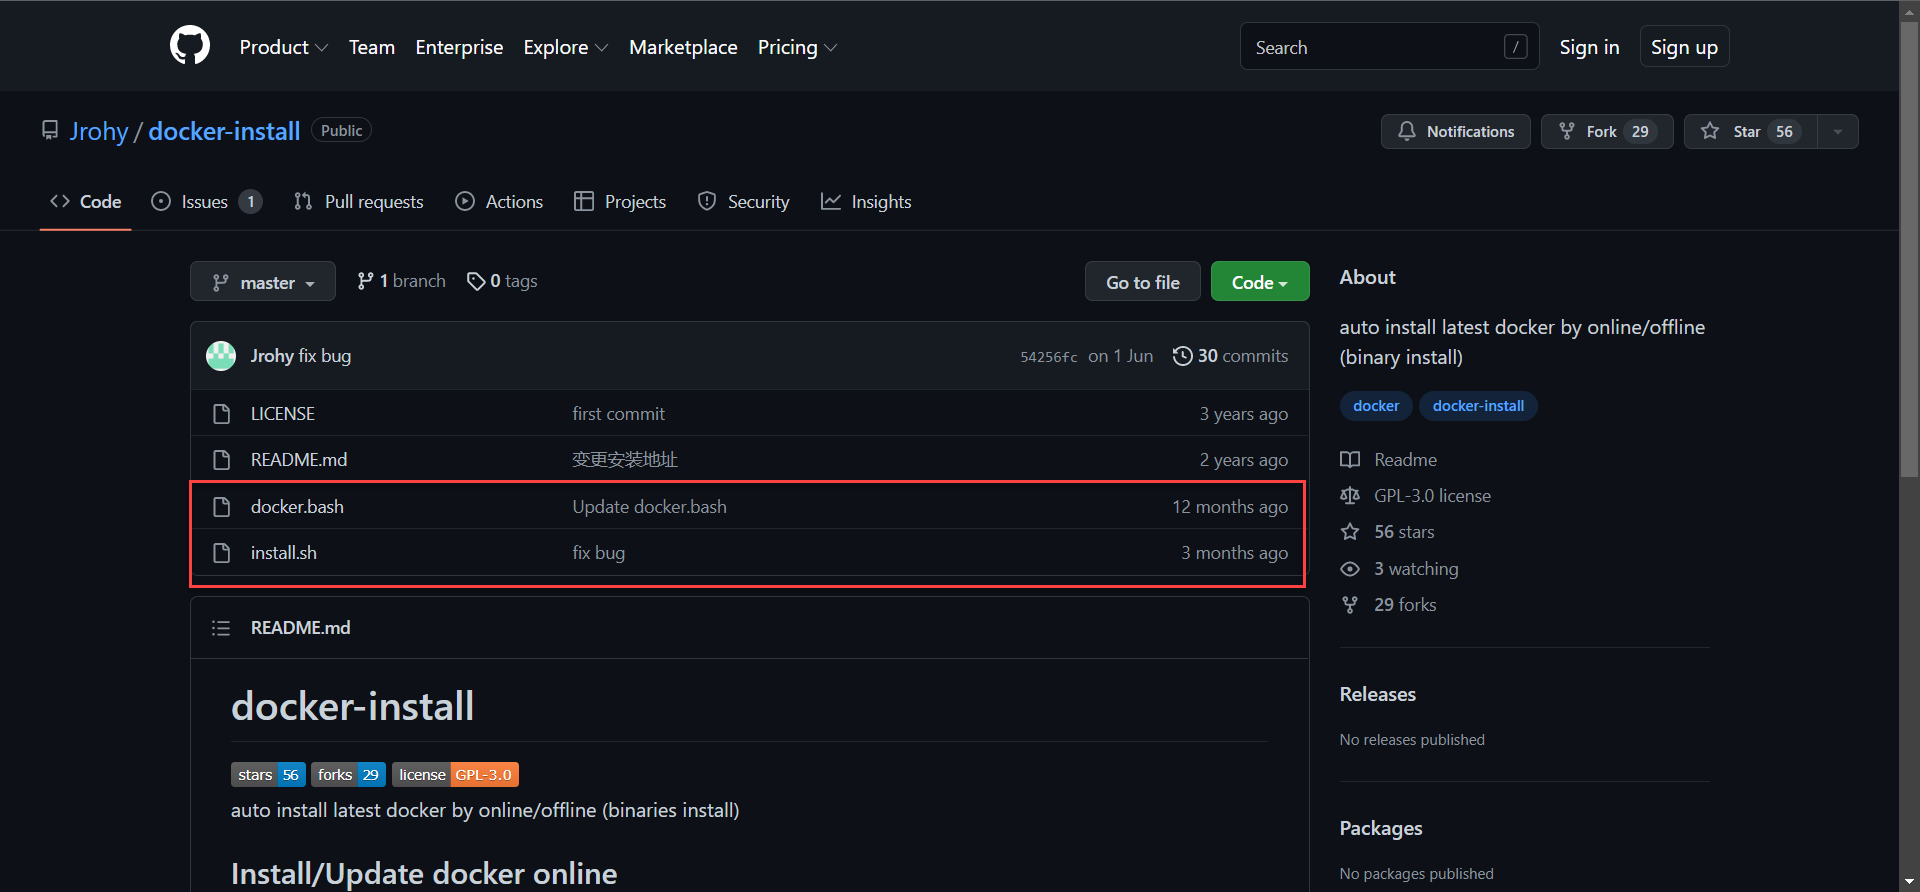Expand the Explore menu
1920x892 pixels.
click(x=565, y=47)
